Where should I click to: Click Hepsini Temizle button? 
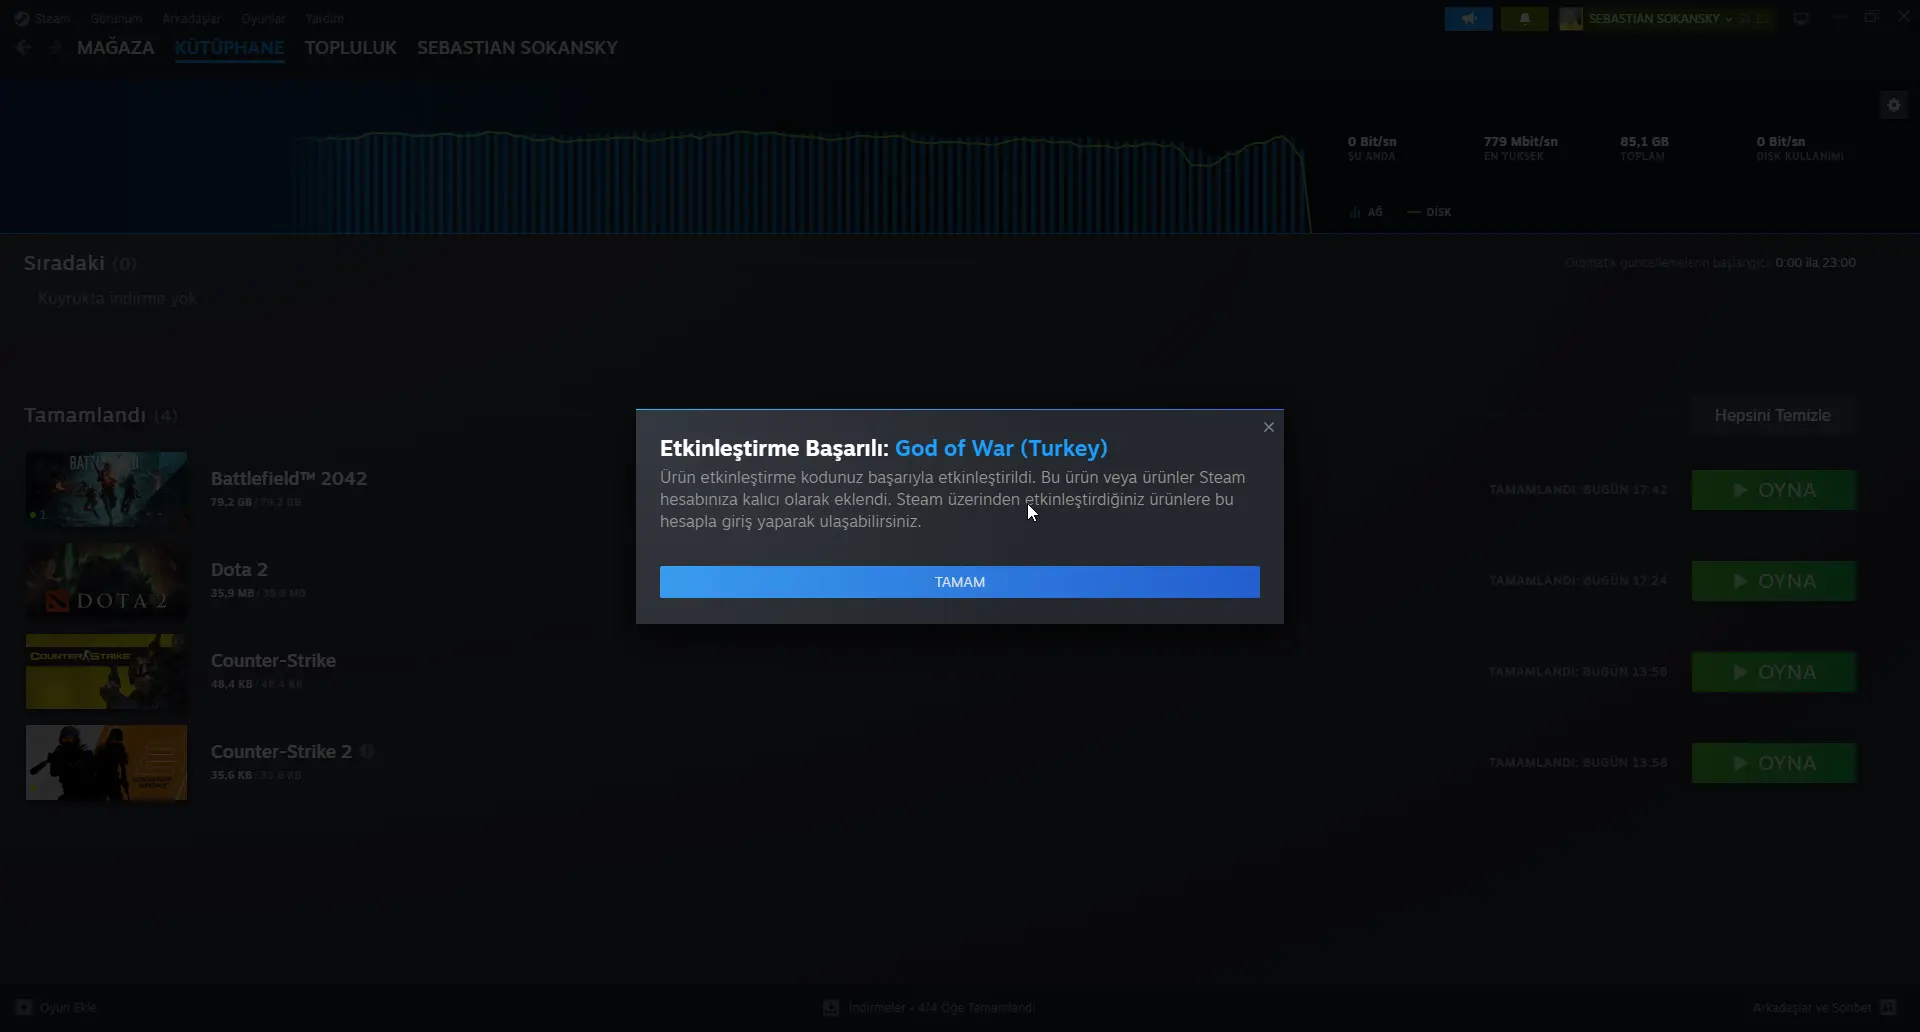(1772, 415)
